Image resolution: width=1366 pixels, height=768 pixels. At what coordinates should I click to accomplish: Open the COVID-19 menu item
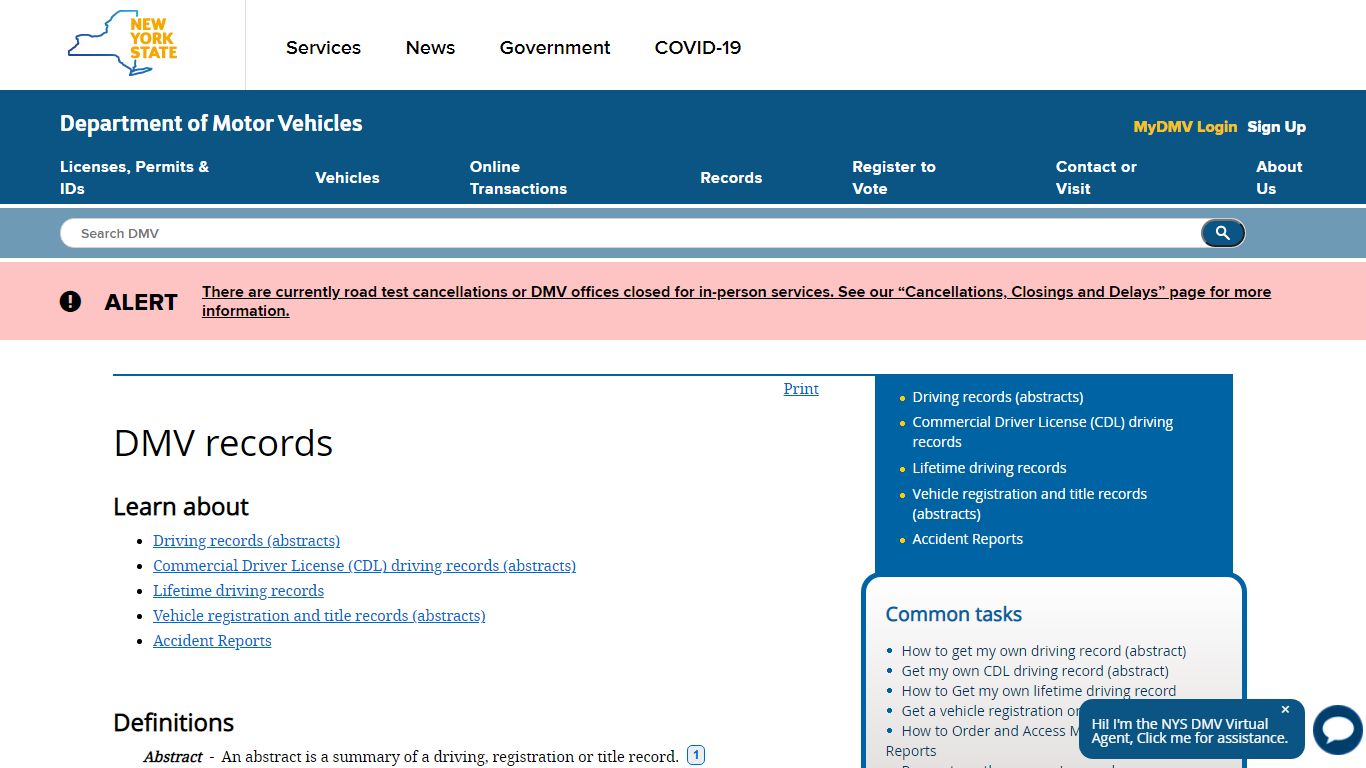pyautogui.click(x=698, y=48)
